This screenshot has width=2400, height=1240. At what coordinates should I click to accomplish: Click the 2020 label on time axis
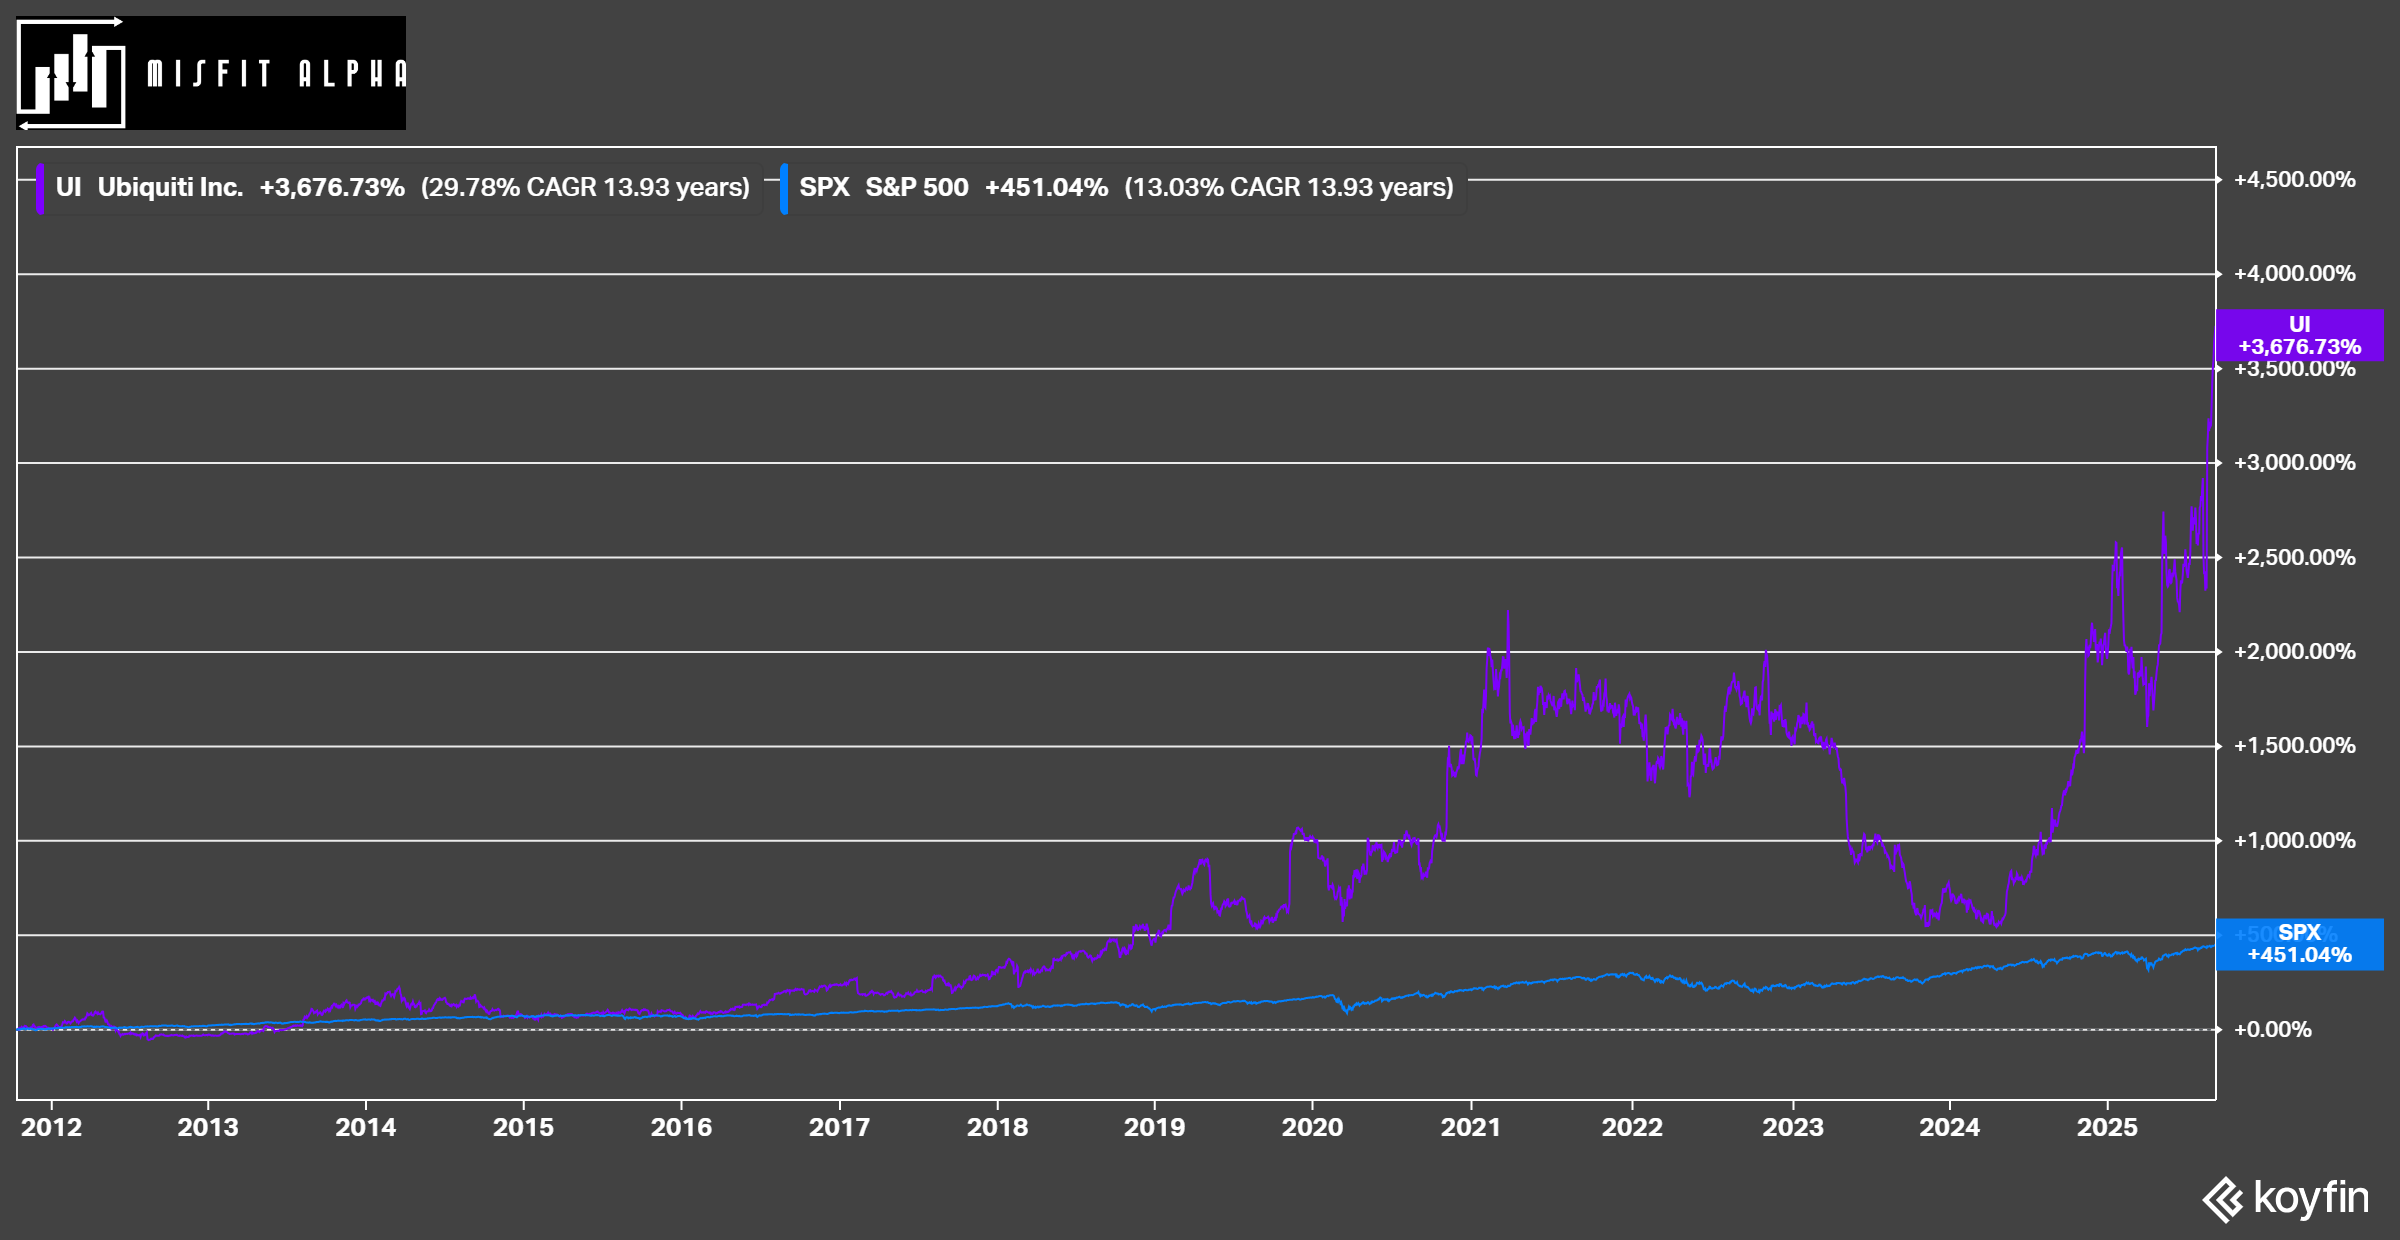1312,1127
